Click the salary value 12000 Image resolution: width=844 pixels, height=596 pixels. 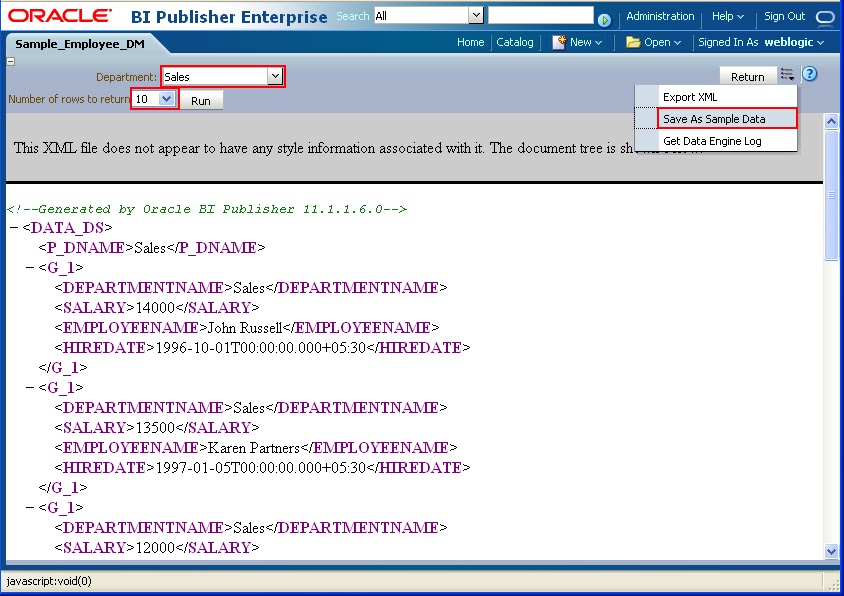[156, 548]
